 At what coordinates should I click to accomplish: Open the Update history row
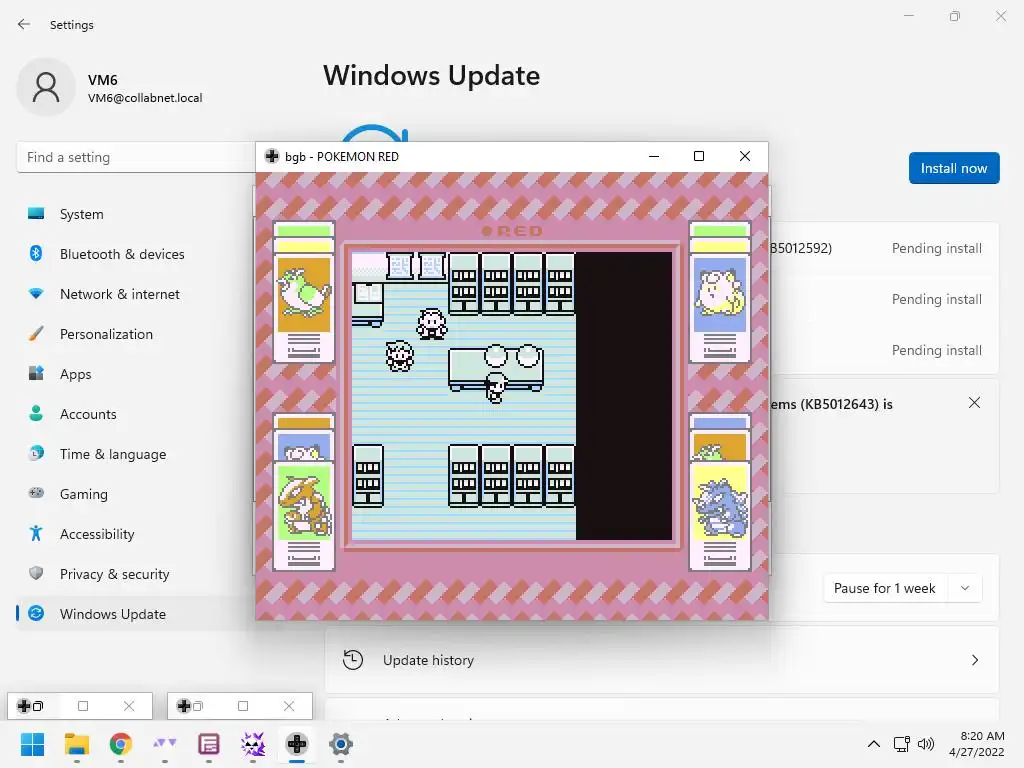click(662, 660)
